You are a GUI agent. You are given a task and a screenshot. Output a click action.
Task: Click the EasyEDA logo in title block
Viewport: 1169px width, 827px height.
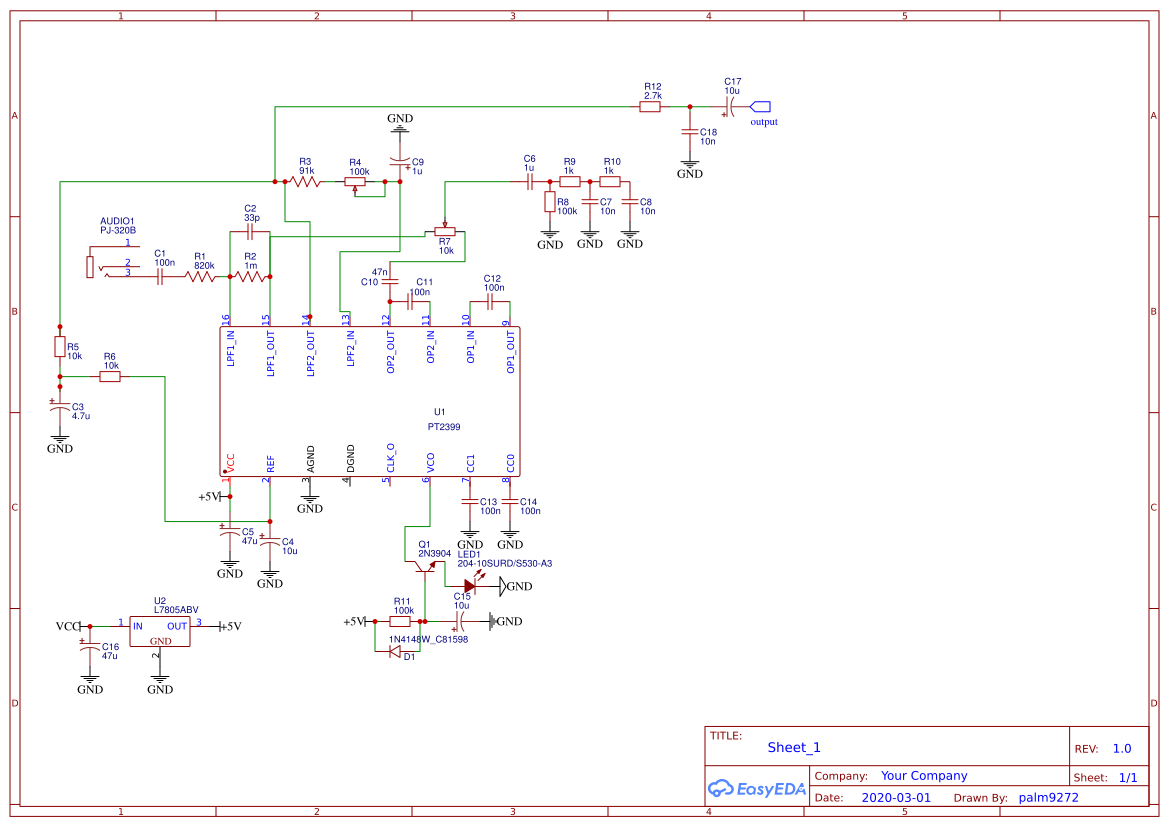(756, 789)
